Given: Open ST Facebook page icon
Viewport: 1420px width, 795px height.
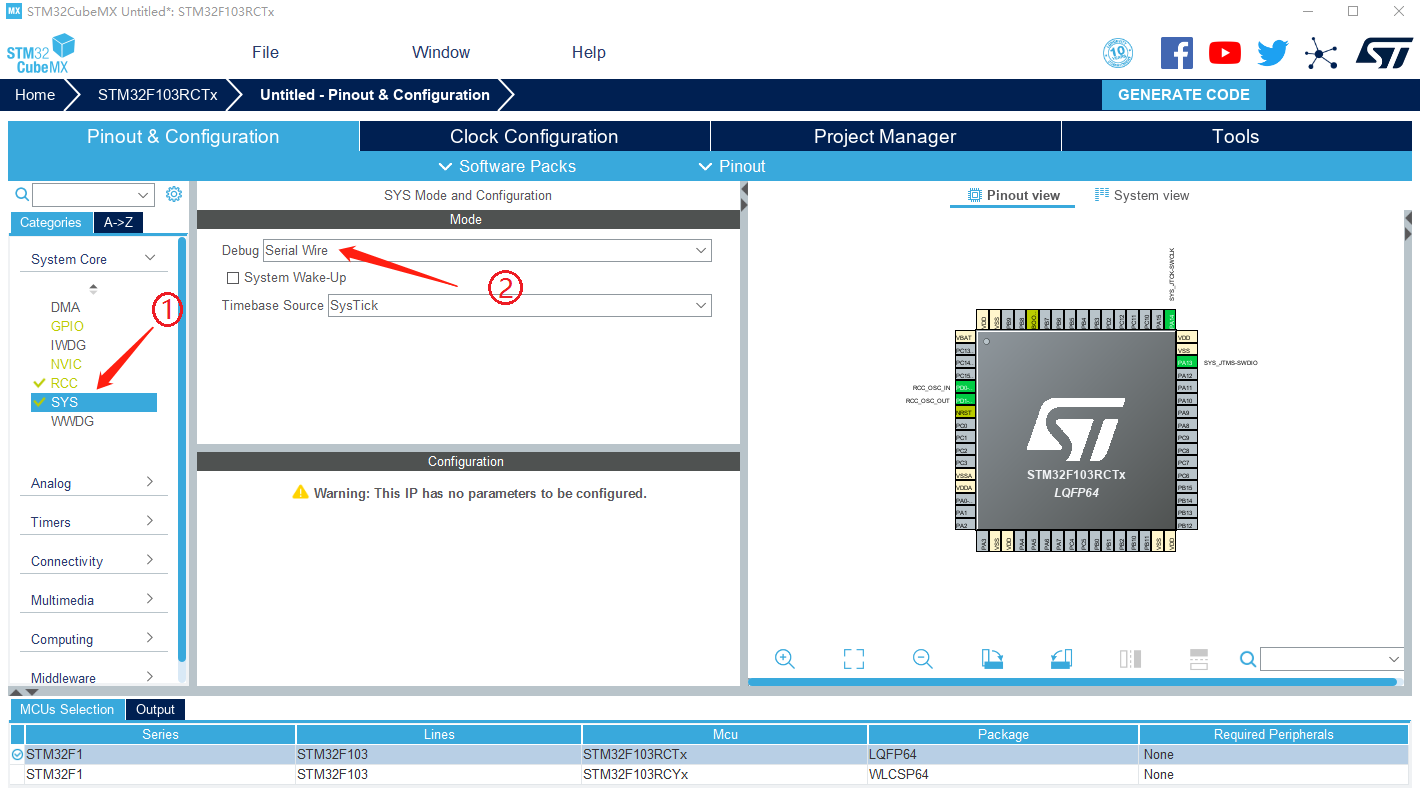Looking at the screenshot, I should tap(1176, 53).
